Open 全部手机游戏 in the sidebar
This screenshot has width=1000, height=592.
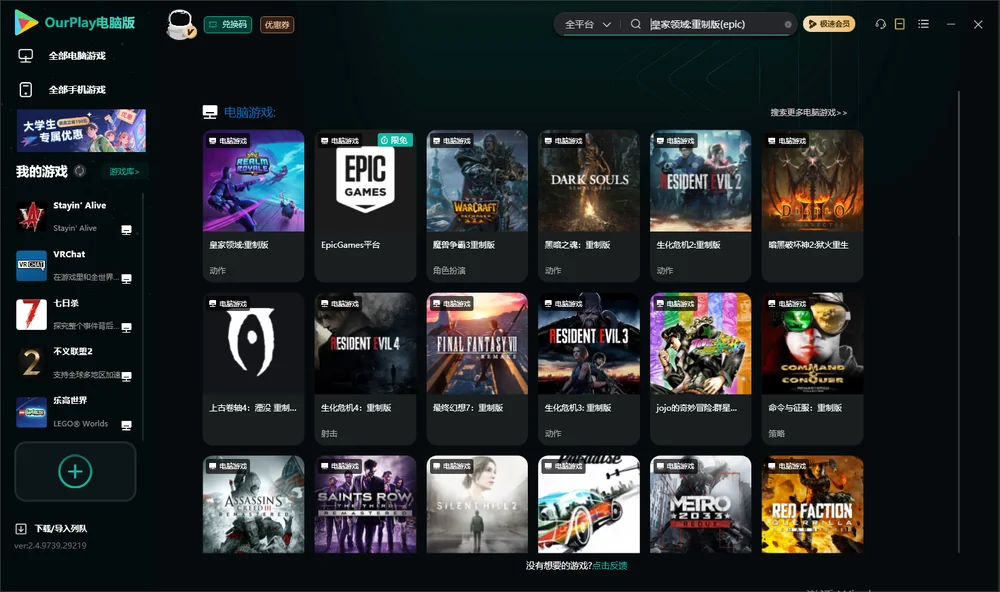(x=77, y=89)
